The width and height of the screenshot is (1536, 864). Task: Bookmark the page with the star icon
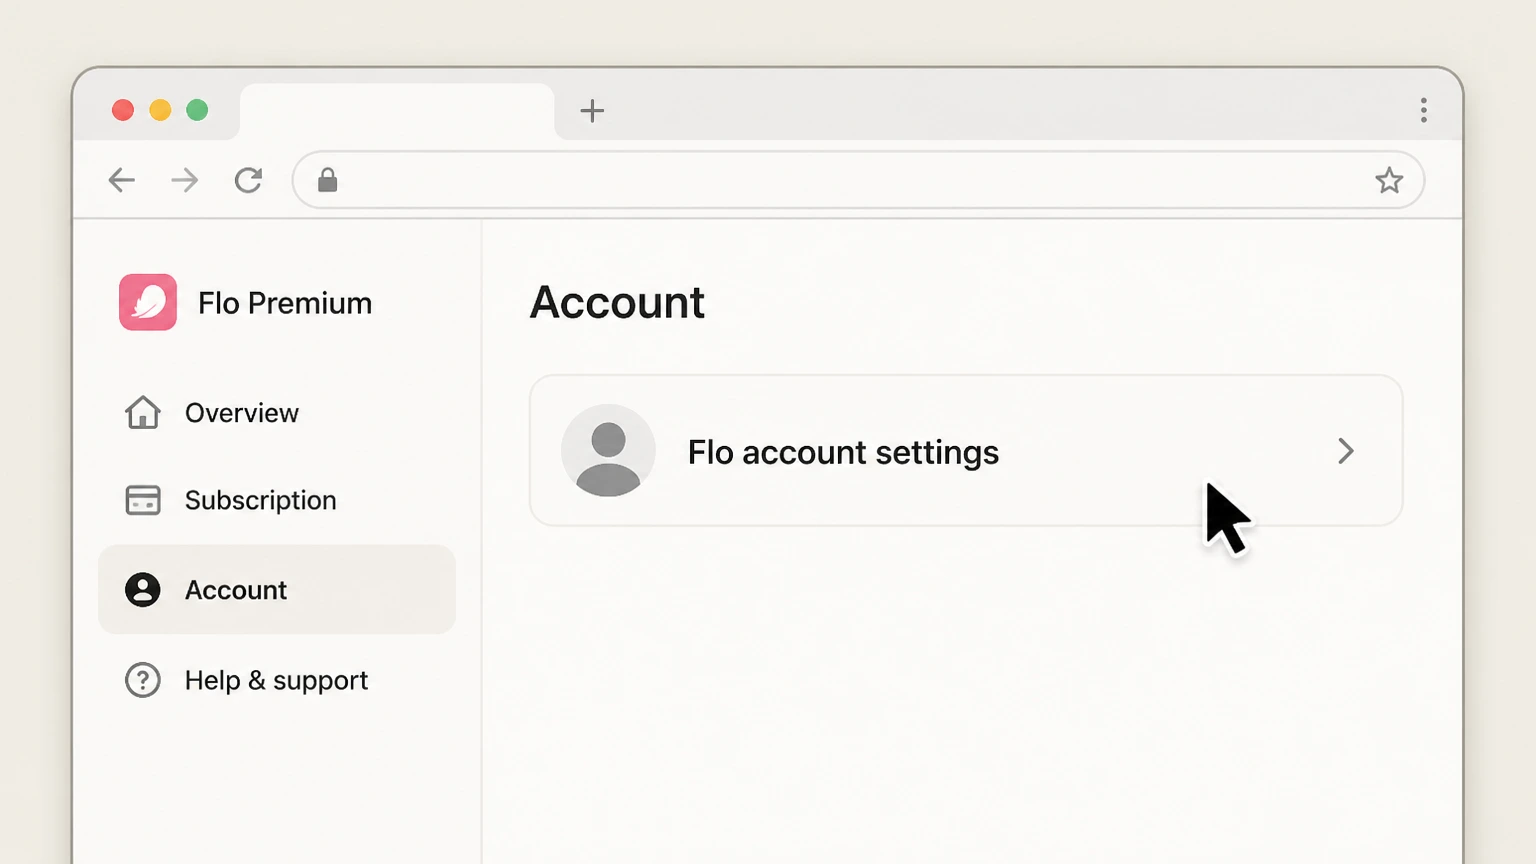(x=1389, y=181)
